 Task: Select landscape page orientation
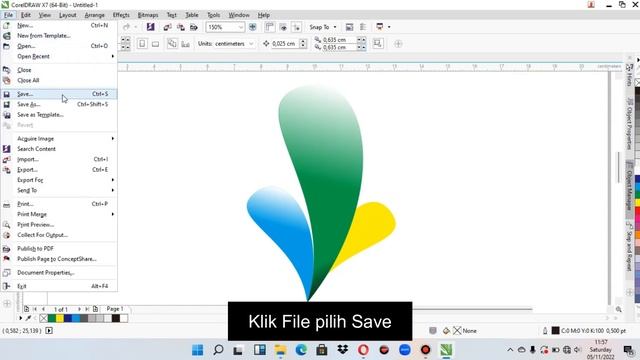coord(156,44)
